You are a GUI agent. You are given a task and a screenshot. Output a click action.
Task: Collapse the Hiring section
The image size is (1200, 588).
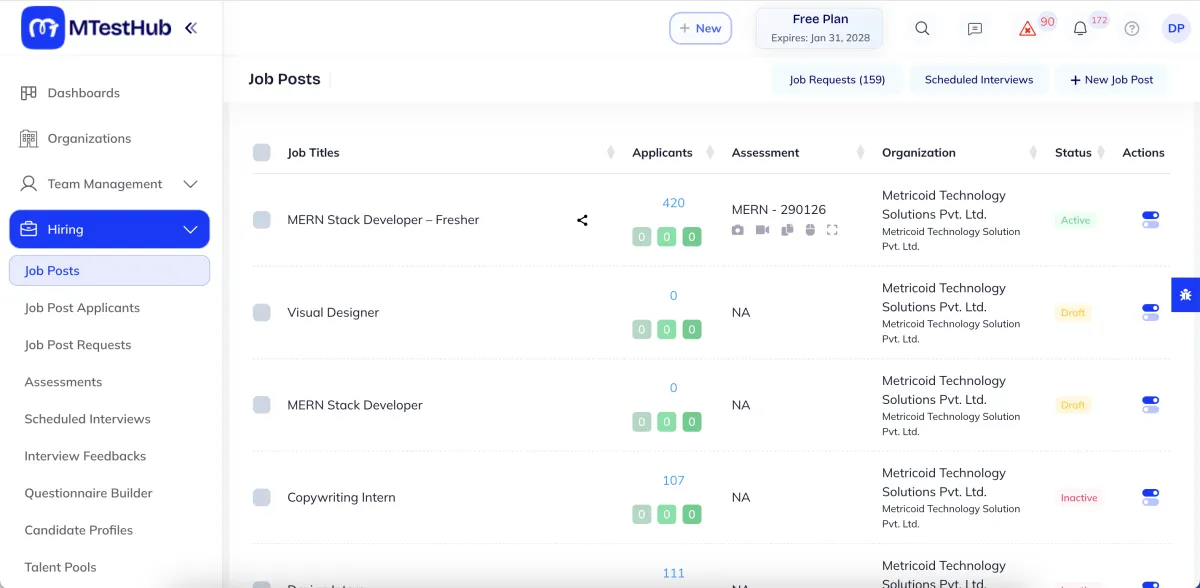(x=190, y=230)
